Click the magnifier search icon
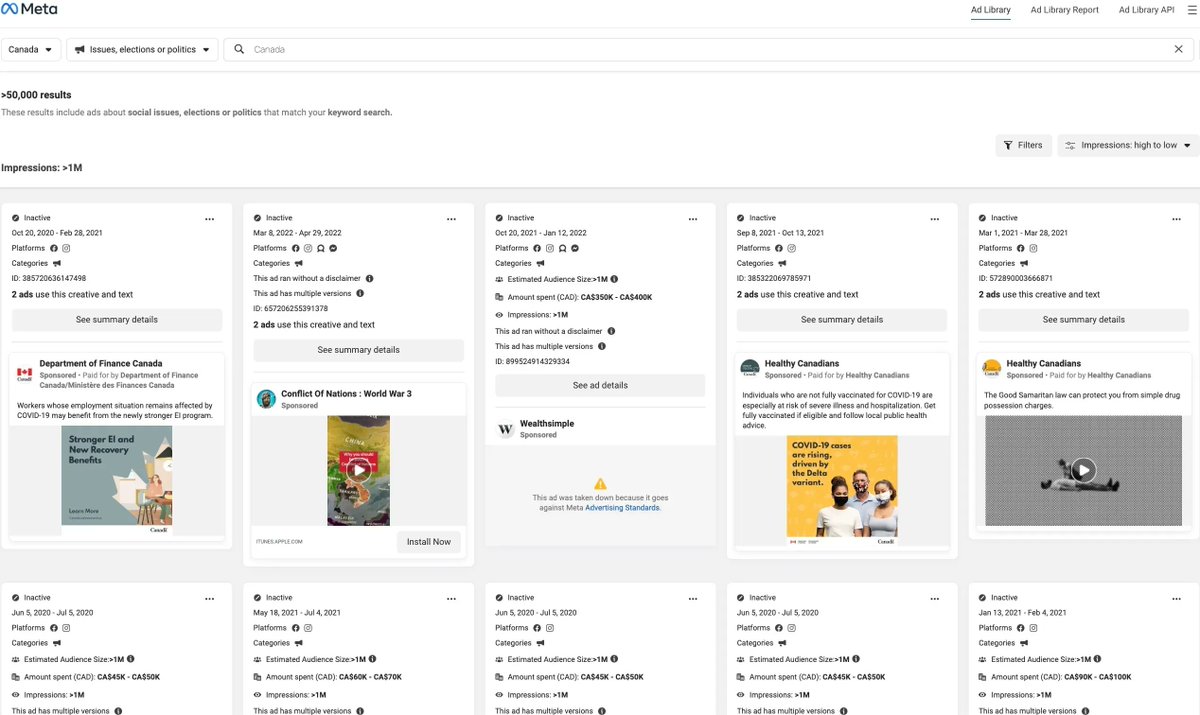The image size is (1200, 715). coord(239,49)
